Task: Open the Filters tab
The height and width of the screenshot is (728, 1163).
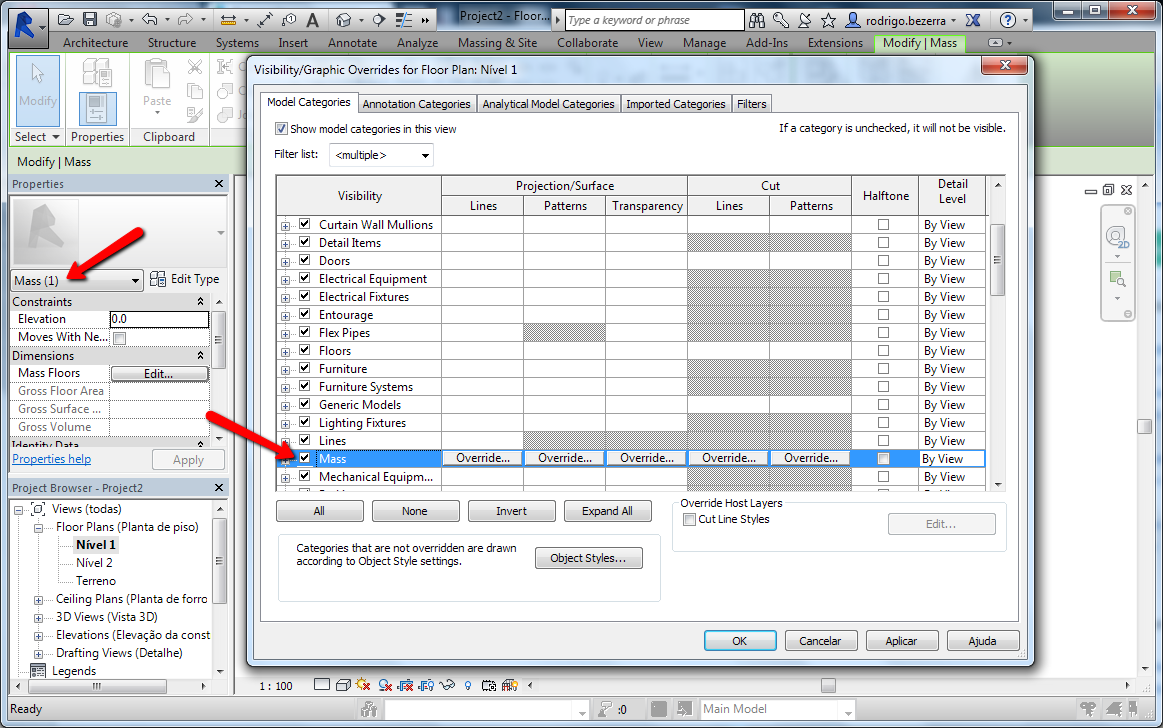Action: (x=751, y=104)
